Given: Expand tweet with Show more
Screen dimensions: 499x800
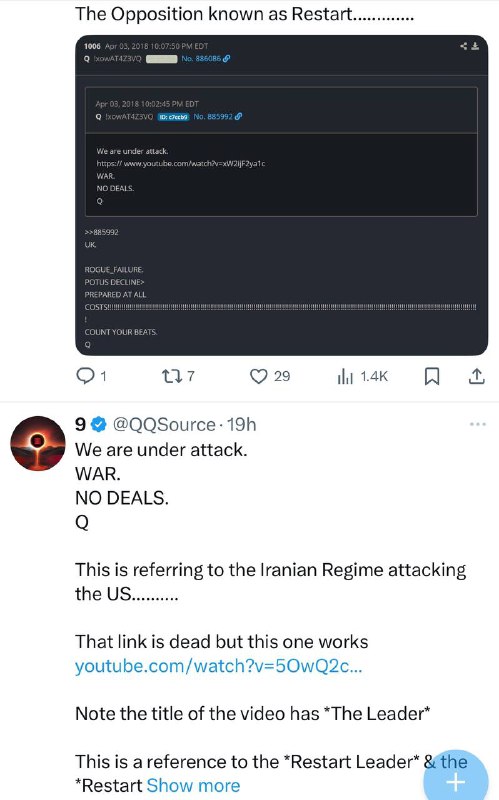Looking at the screenshot, I should (x=193, y=786).
